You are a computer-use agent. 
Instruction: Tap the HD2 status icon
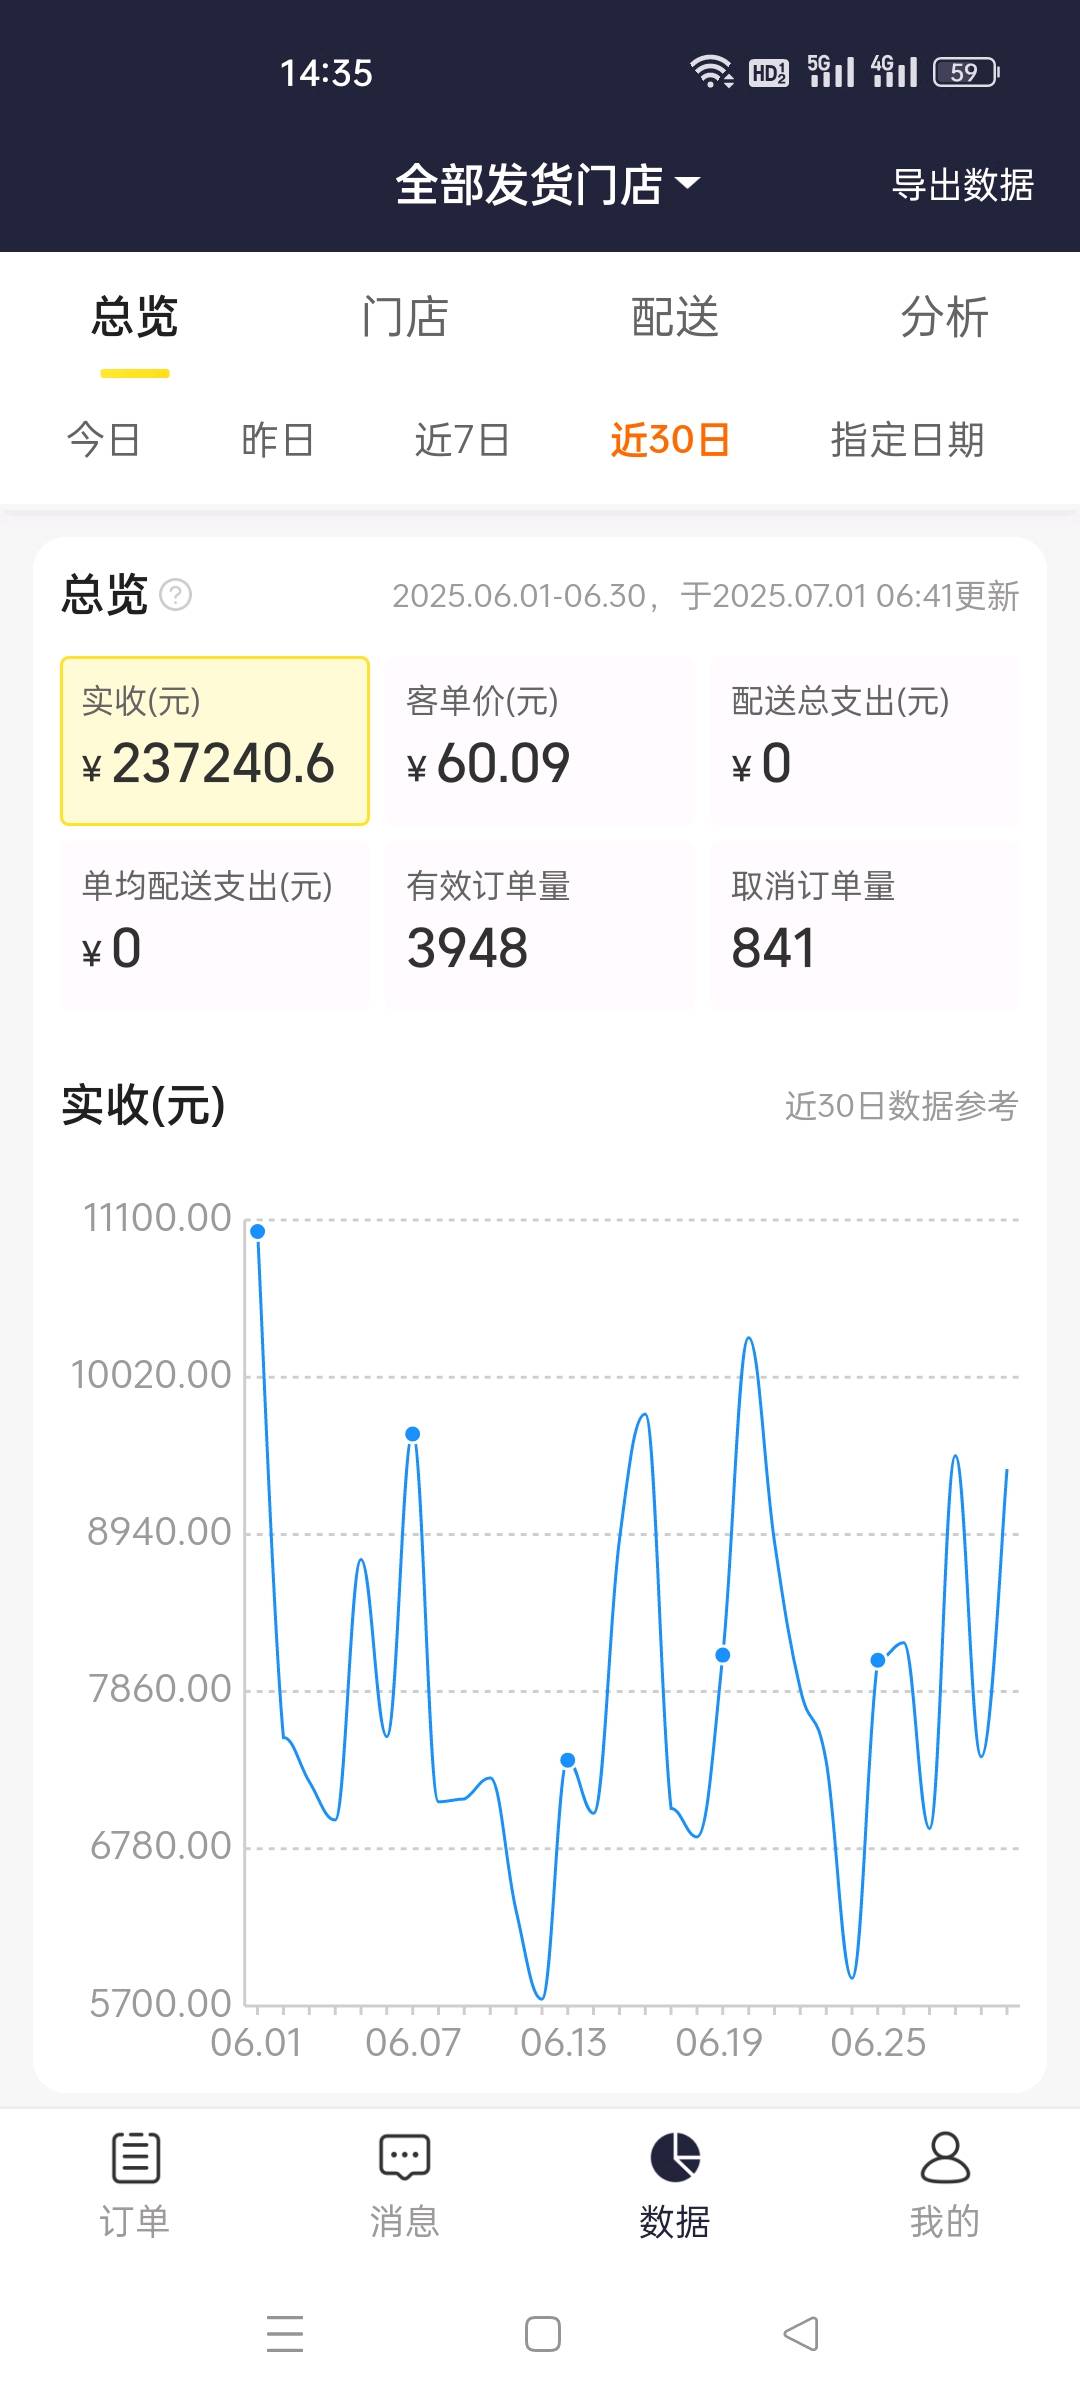[768, 72]
